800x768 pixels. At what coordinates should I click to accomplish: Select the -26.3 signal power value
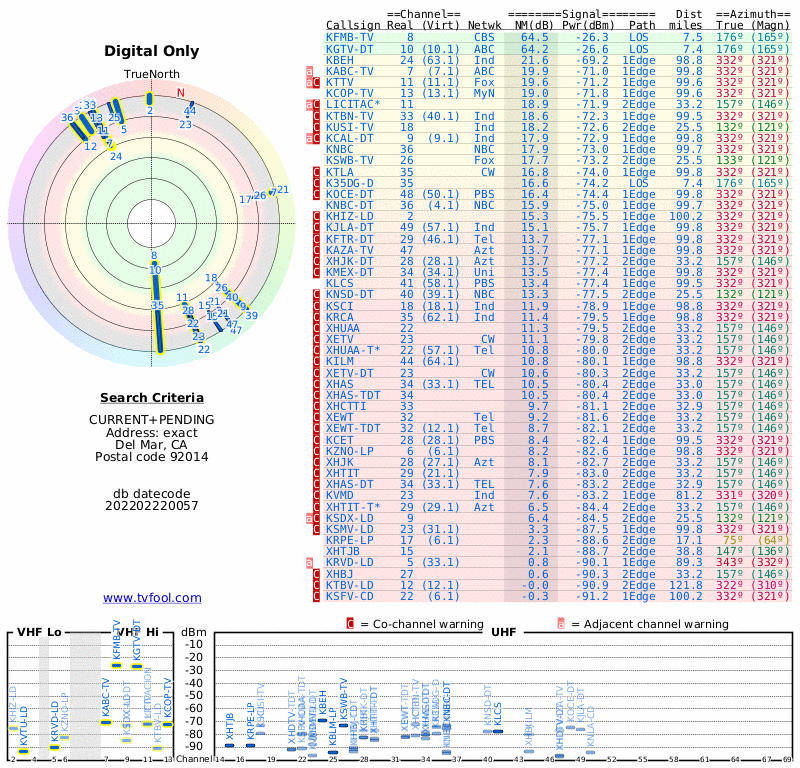pyautogui.click(x=592, y=37)
